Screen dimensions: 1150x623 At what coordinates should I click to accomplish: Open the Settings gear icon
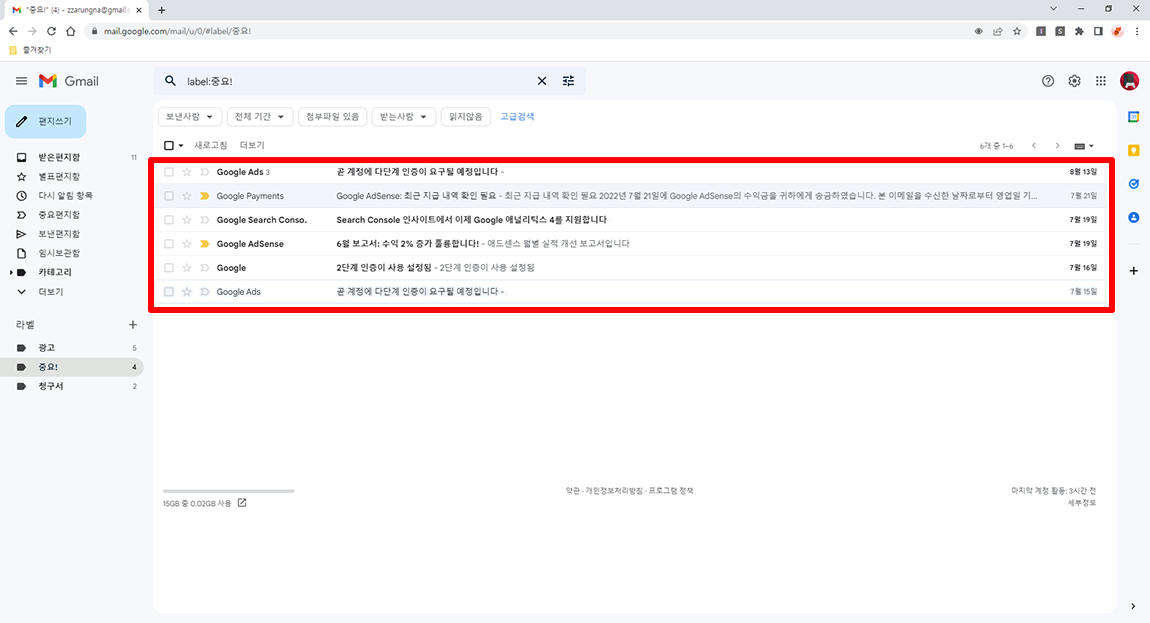[x=1074, y=81]
